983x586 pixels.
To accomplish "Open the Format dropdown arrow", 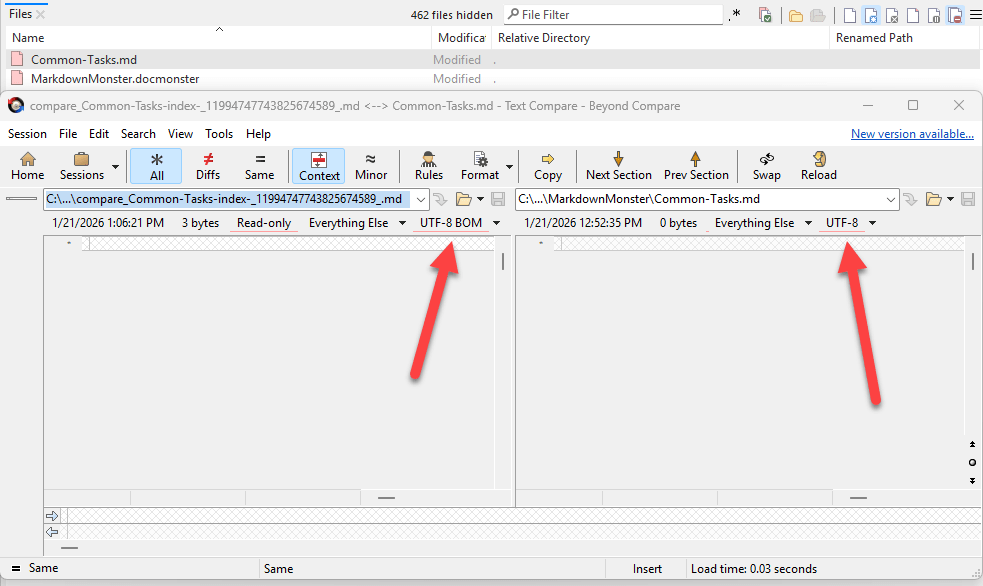I will point(510,167).
